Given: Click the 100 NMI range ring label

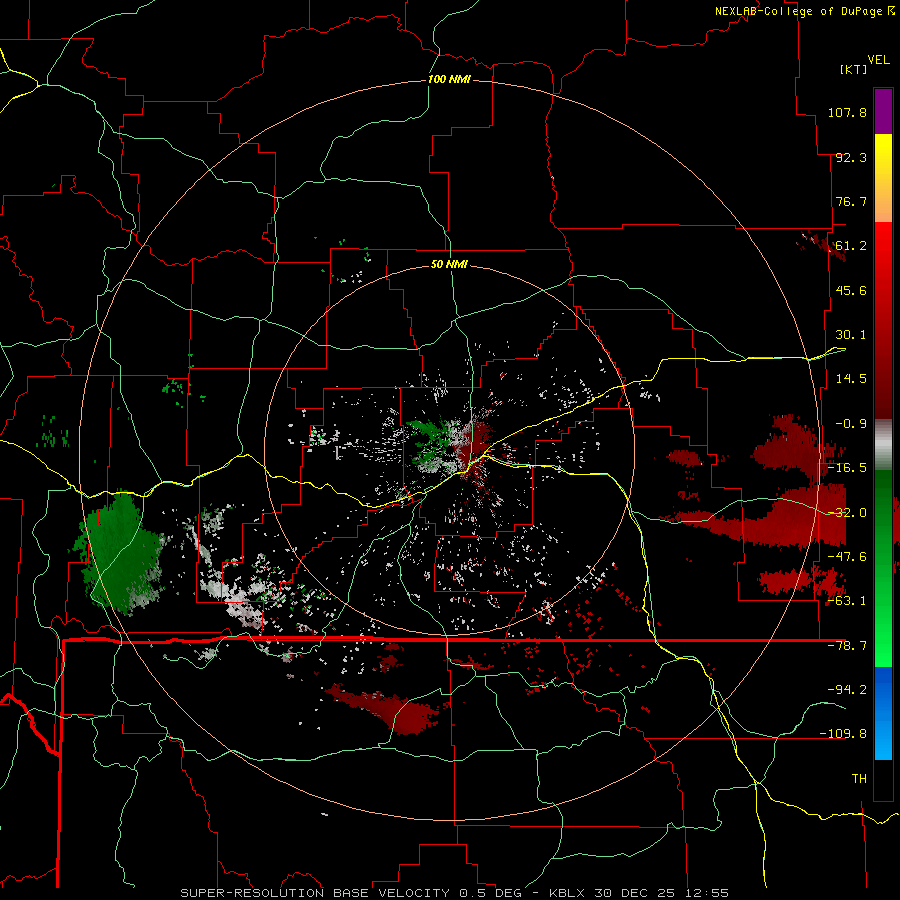Looking at the screenshot, I should (x=449, y=79).
